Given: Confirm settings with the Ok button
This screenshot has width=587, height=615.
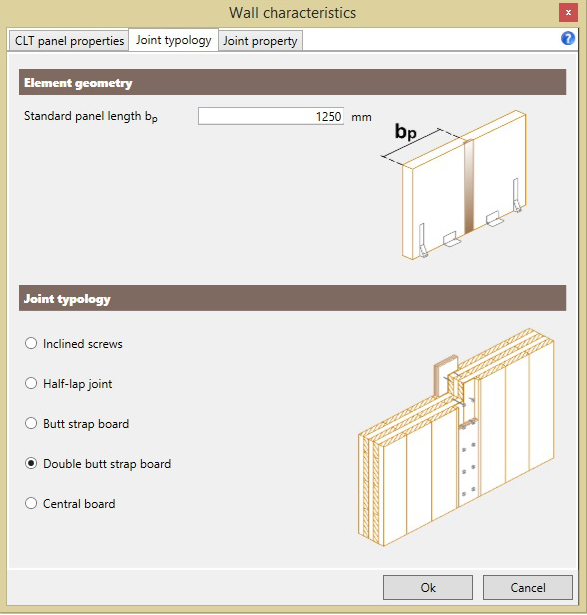Looking at the screenshot, I should 428,588.
